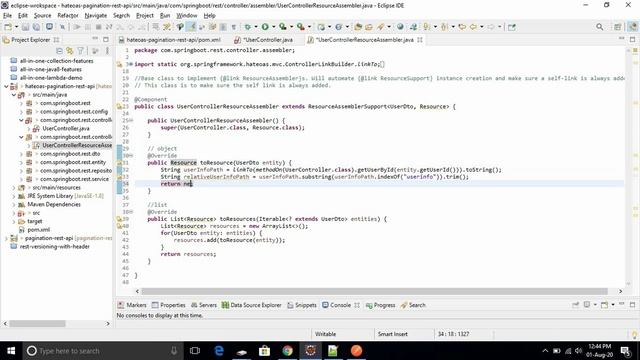Click the Skip All Breakpoints toolbar icon
Screen dimensions: 640x360
[62, 27]
